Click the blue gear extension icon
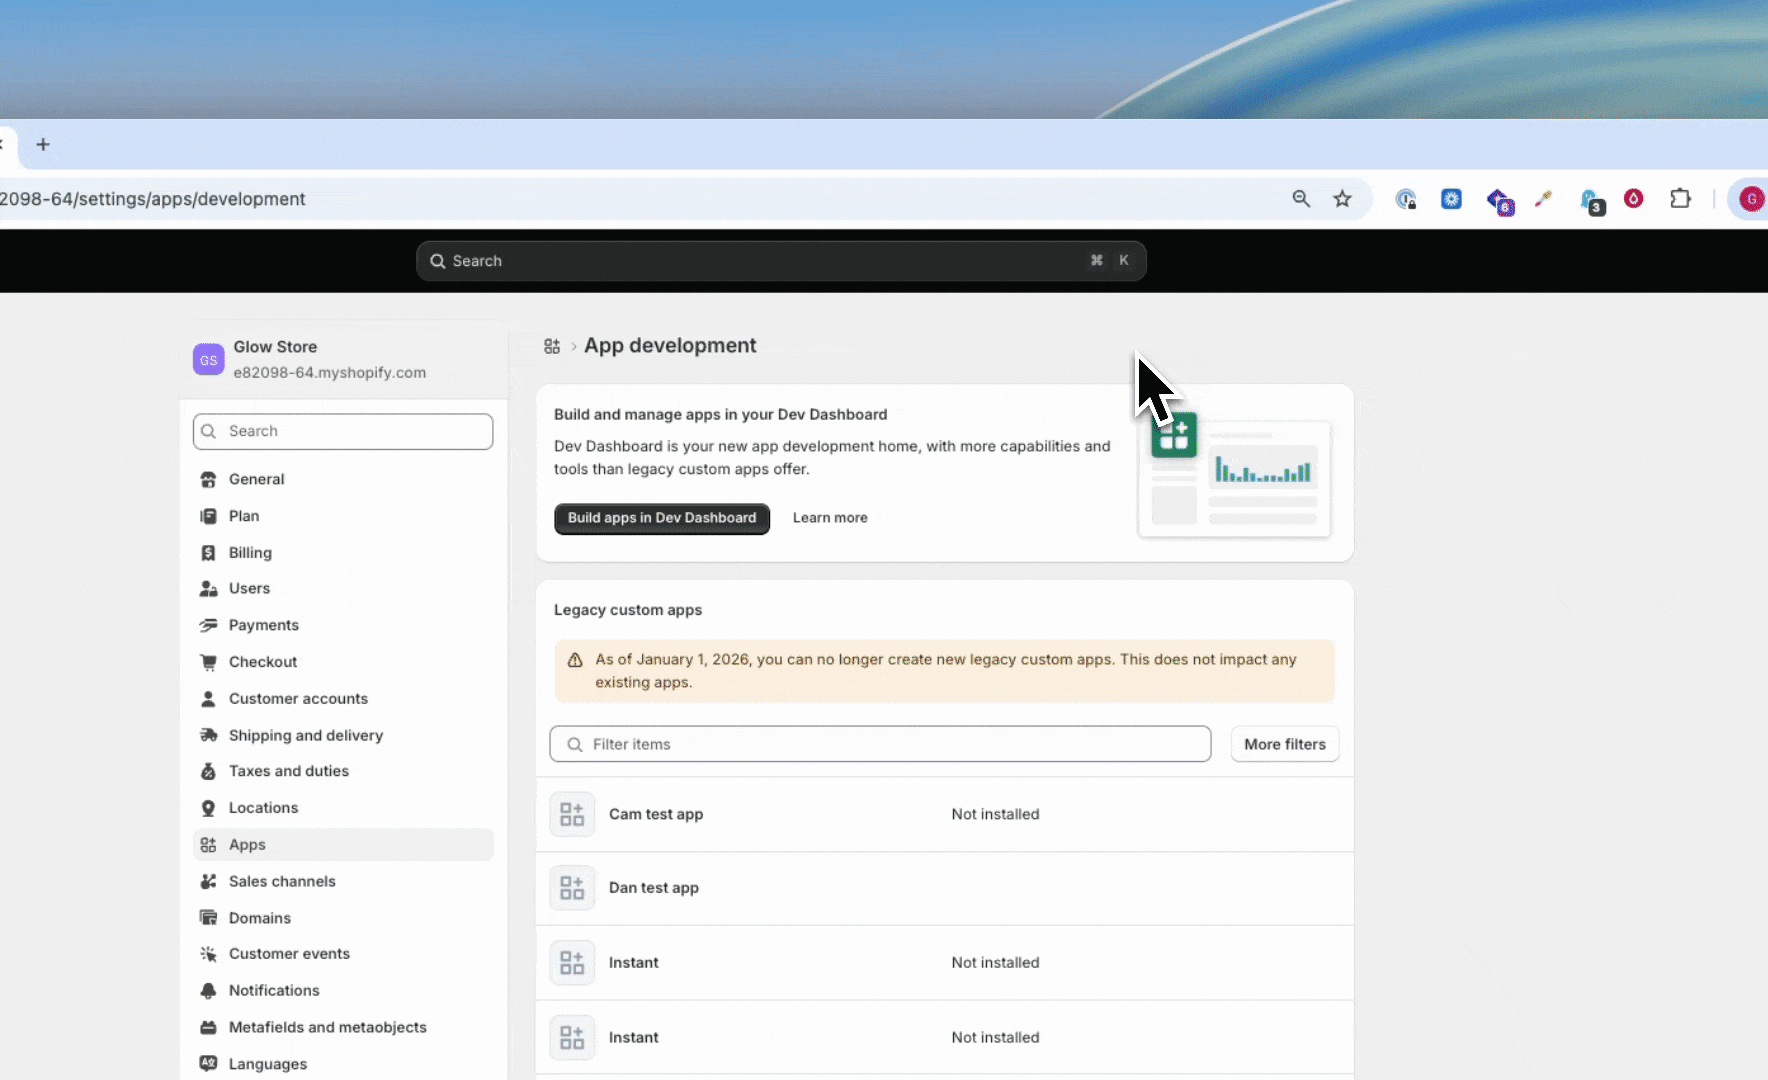This screenshot has width=1768, height=1080. (x=1451, y=199)
